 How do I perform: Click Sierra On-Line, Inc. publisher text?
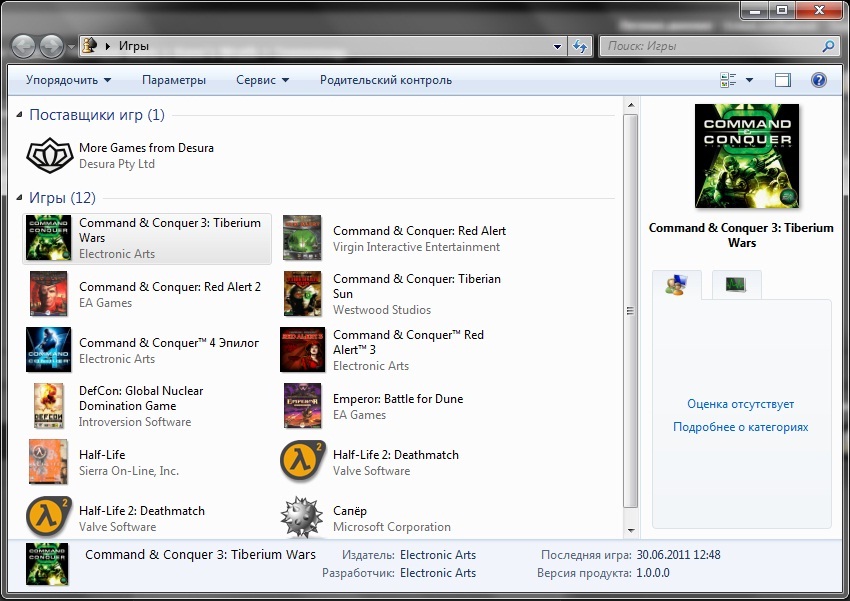coord(128,471)
